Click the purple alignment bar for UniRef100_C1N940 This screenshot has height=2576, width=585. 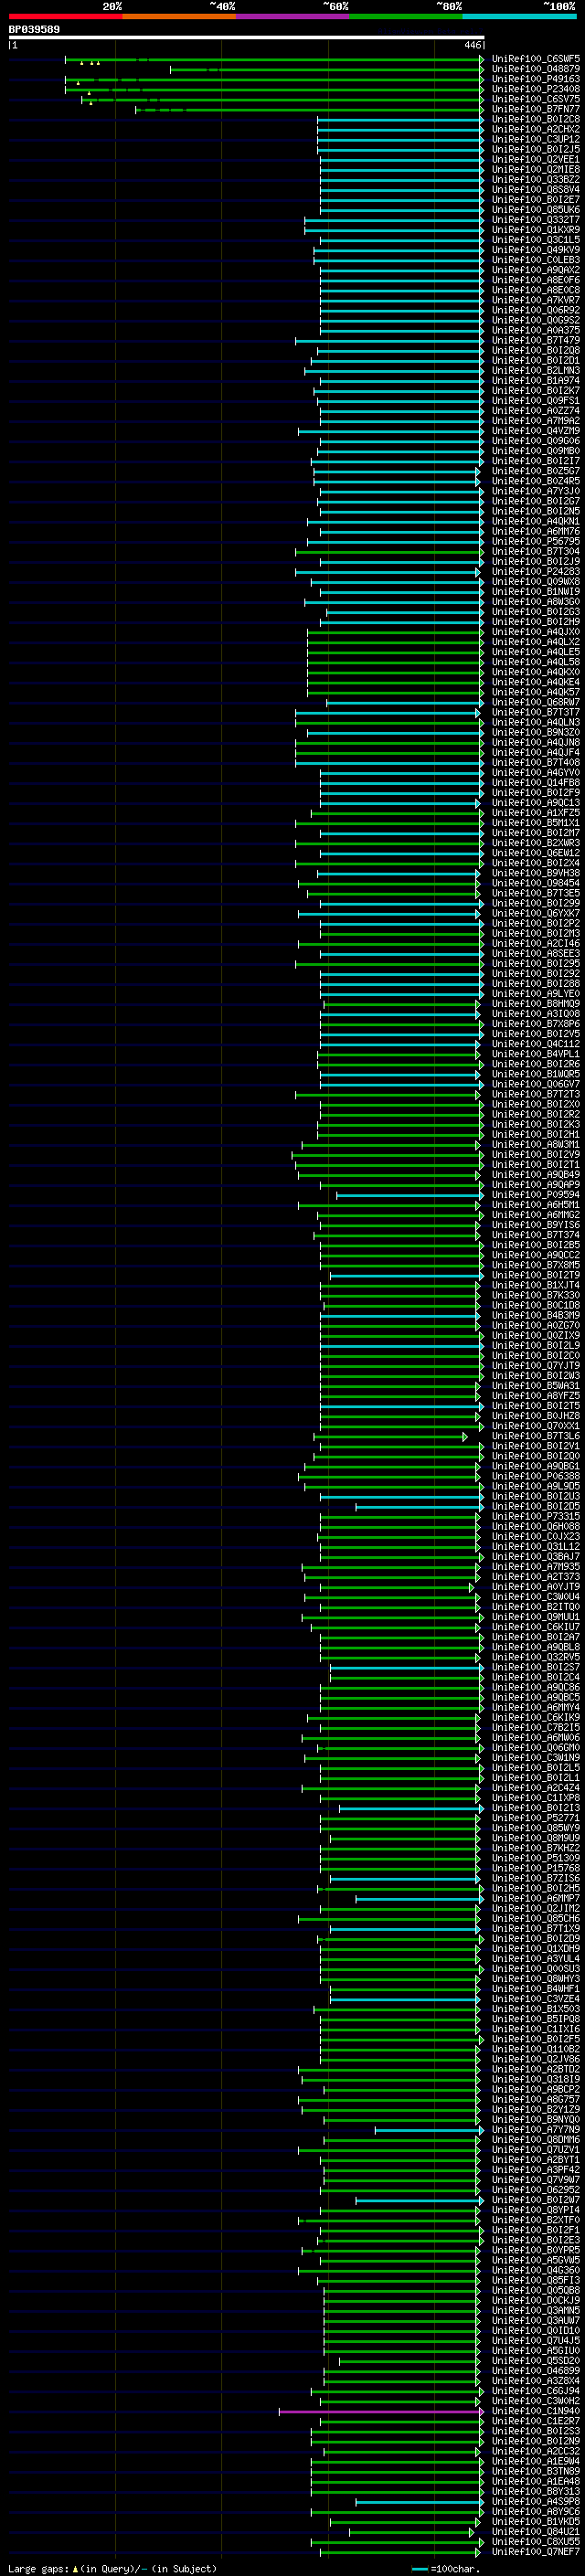381,2412
